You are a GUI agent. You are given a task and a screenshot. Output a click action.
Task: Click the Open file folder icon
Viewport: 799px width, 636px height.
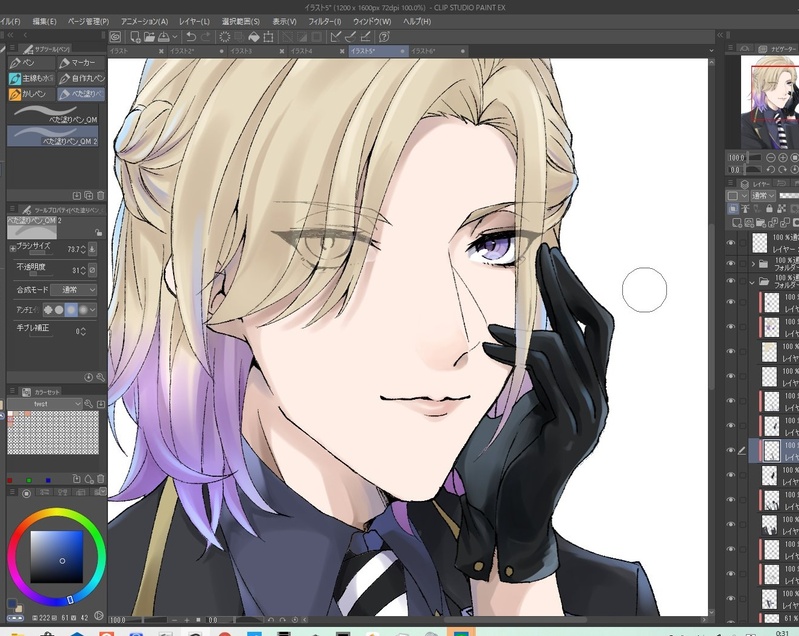pyautogui.click(x=149, y=37)
